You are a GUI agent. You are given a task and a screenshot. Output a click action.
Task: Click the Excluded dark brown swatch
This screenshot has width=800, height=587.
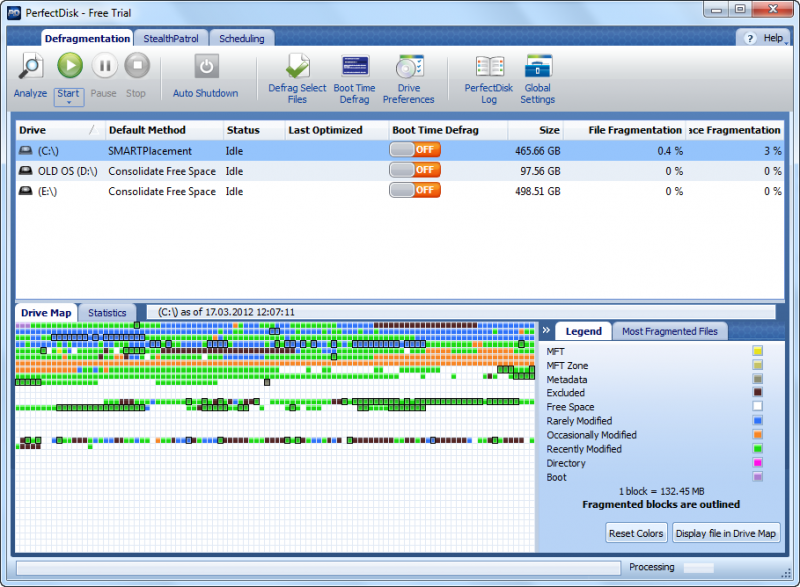(x=757, y=392)
